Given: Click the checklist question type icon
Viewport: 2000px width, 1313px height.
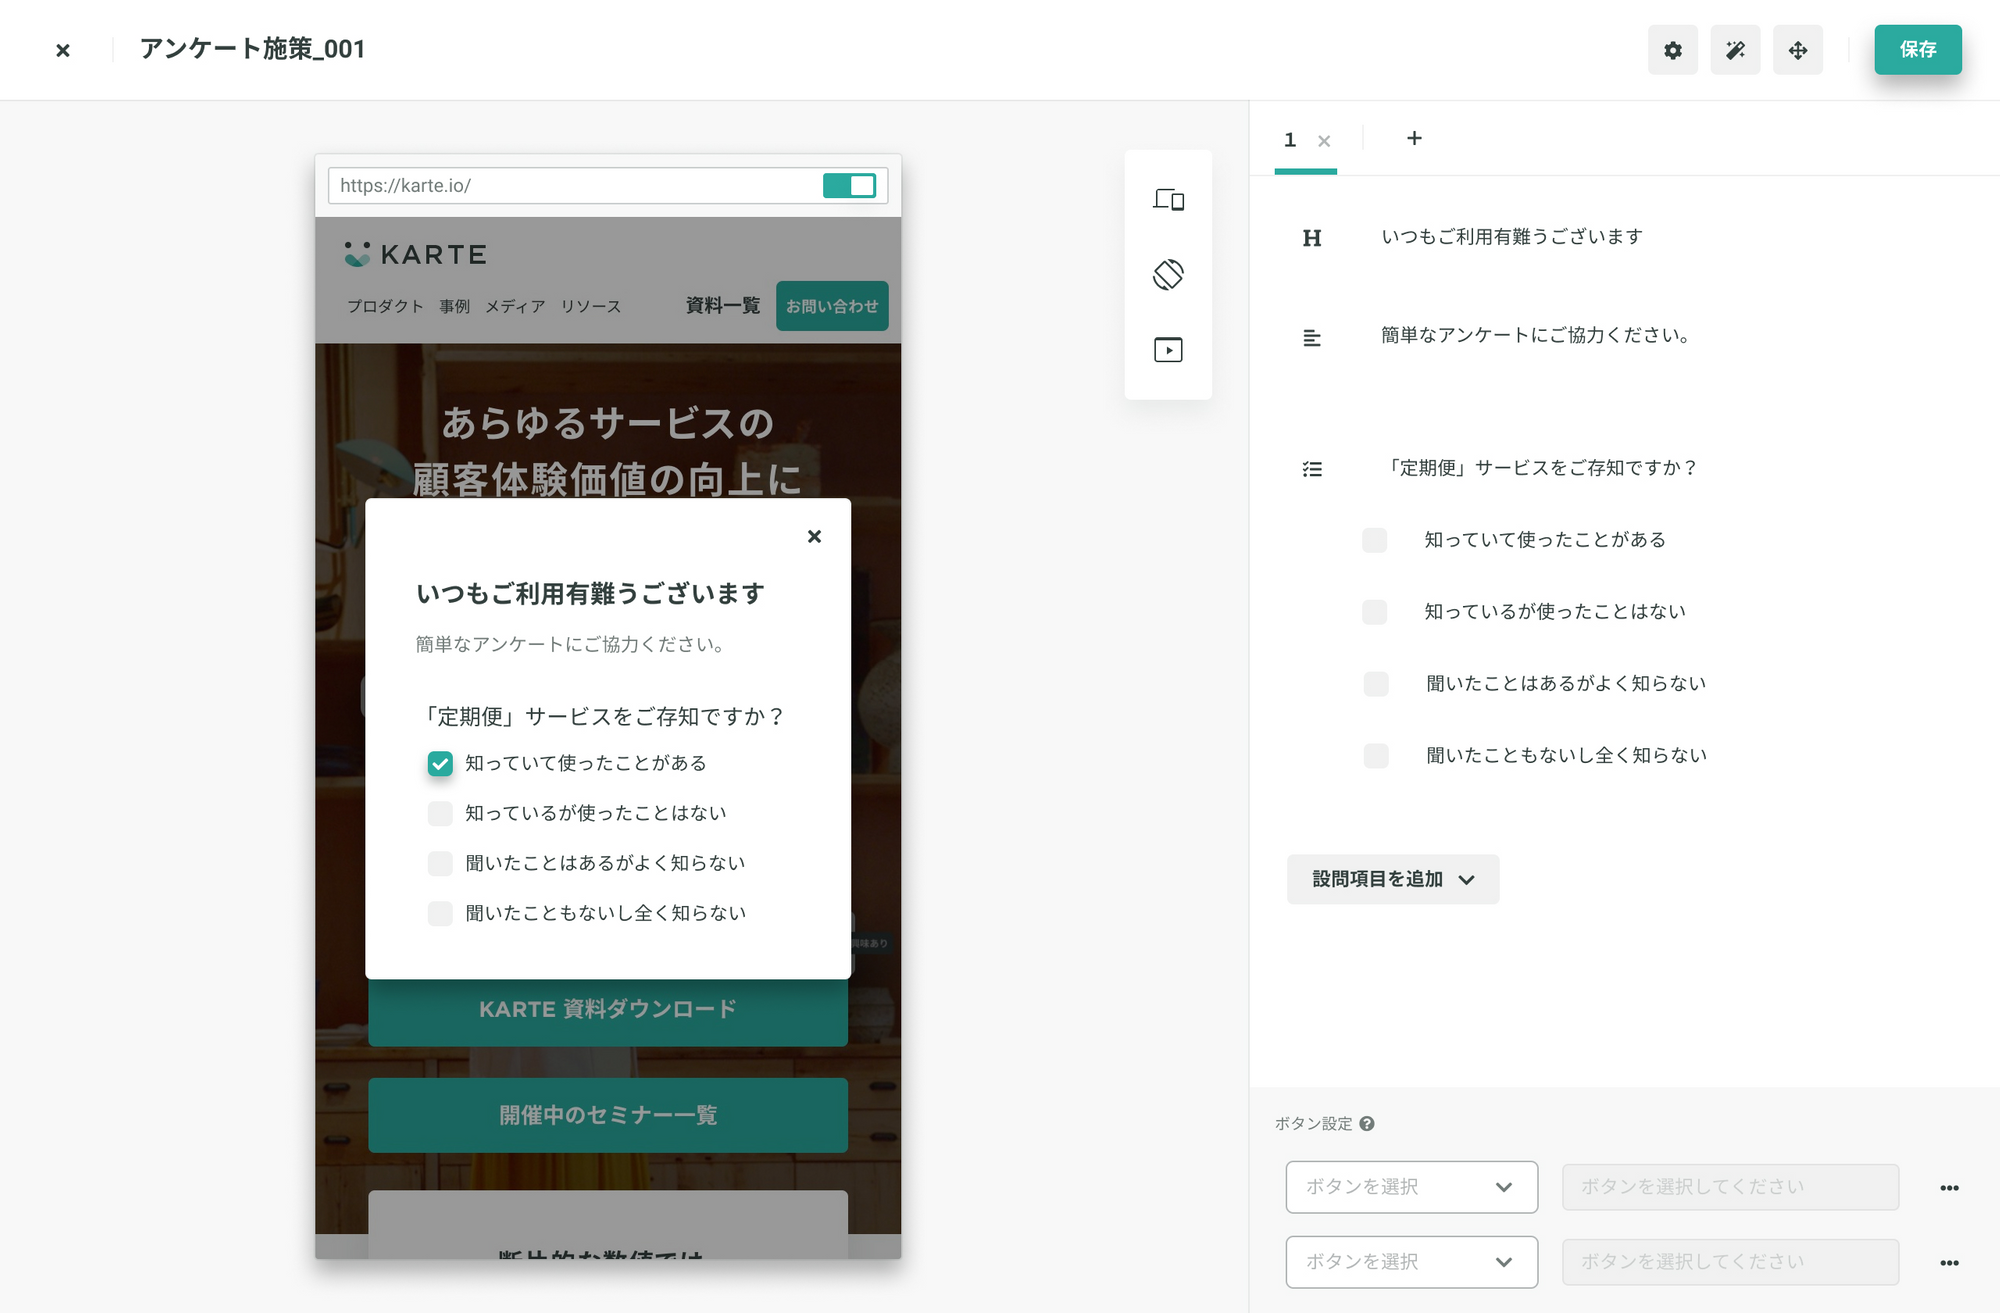Looking at the screenshot, I should click(x=1312, y=469).
